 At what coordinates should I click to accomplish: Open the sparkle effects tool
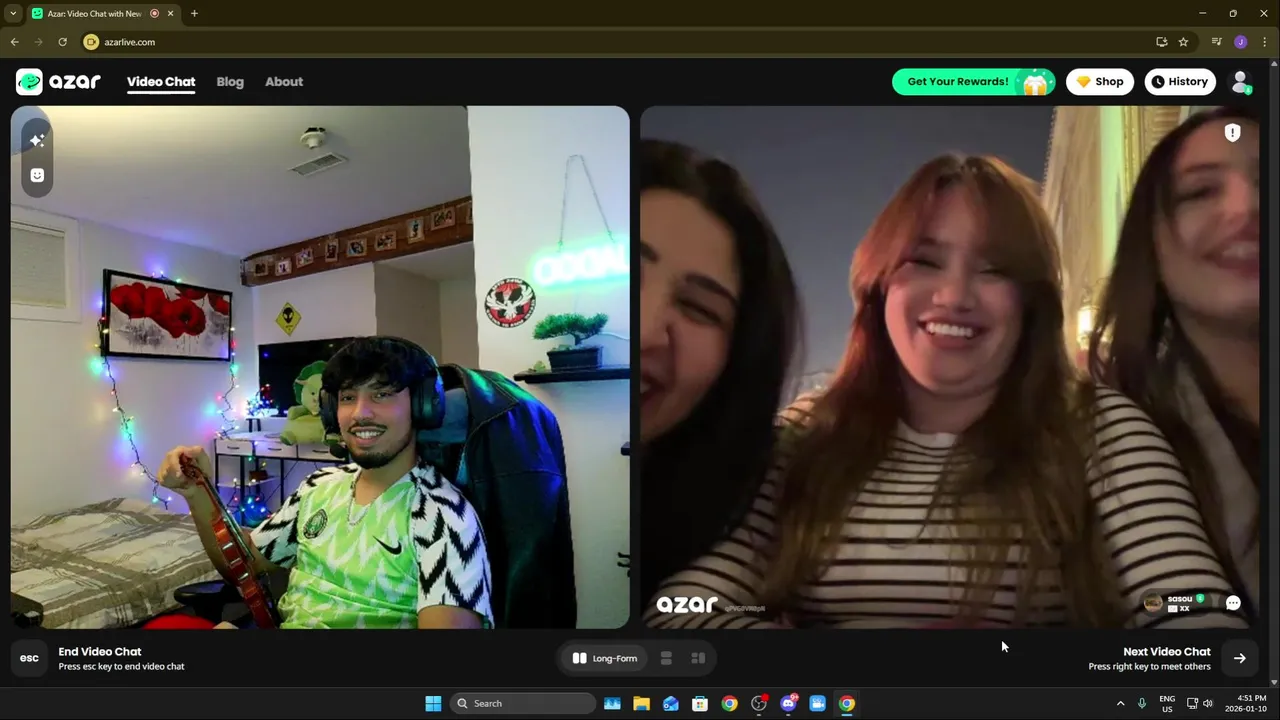click(x=37, y=141)
